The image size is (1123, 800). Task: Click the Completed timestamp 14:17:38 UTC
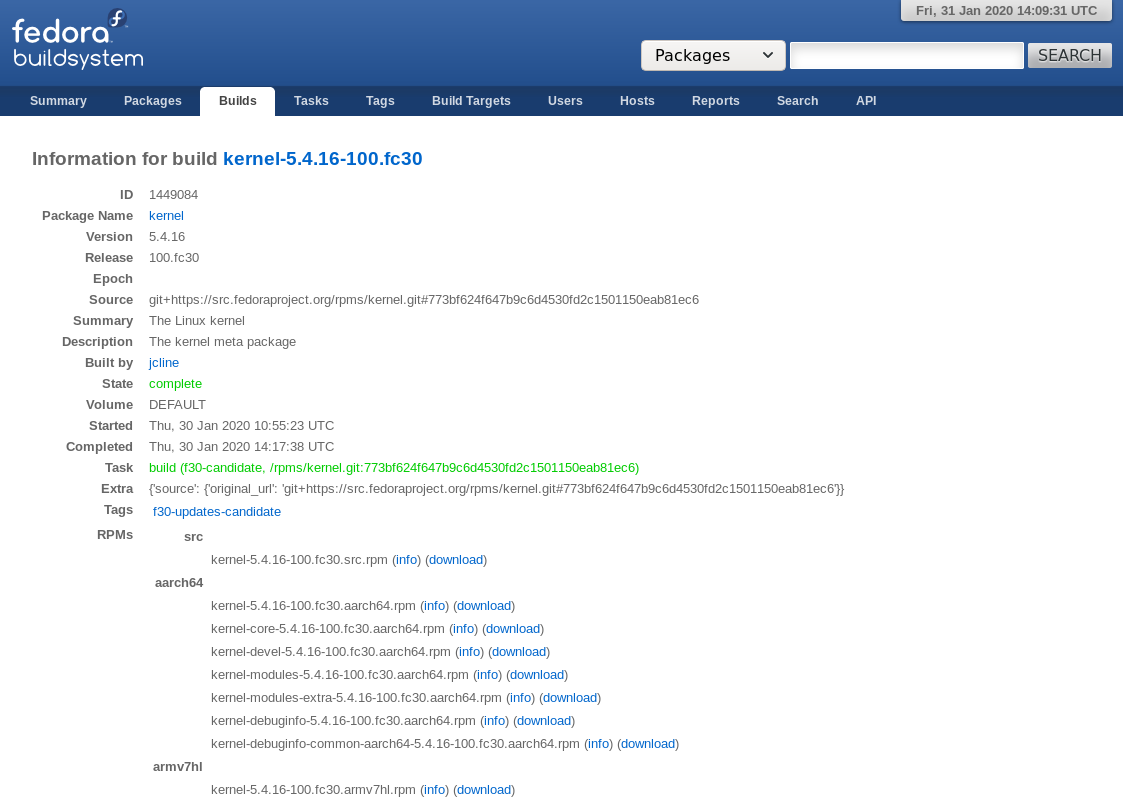241,447
